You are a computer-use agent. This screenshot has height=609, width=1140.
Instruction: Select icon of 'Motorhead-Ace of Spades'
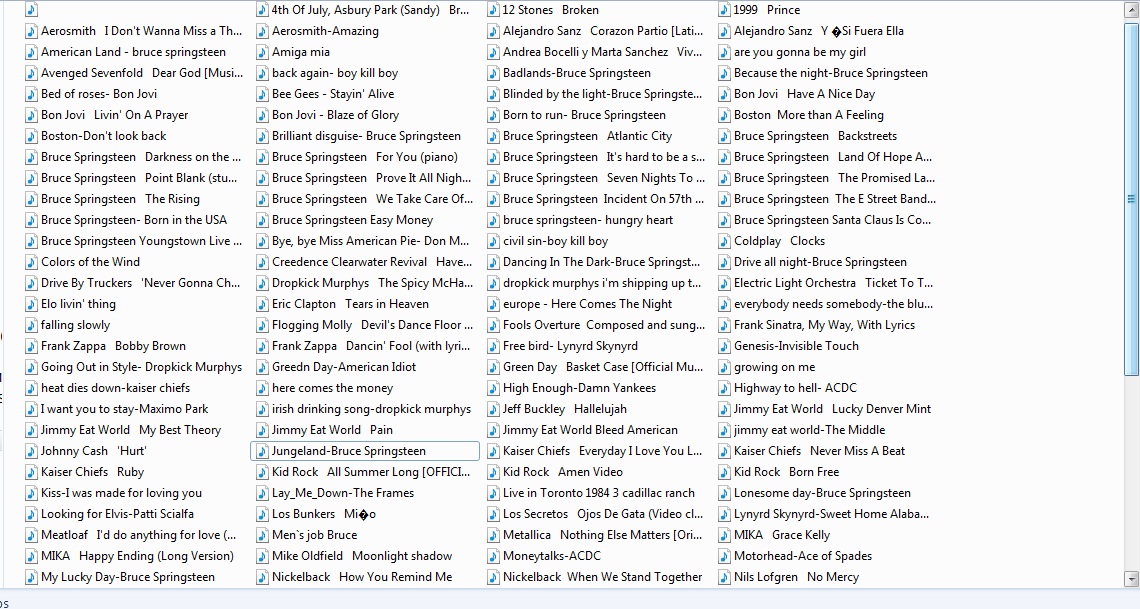pyautogui.click(x=724, y=557)
